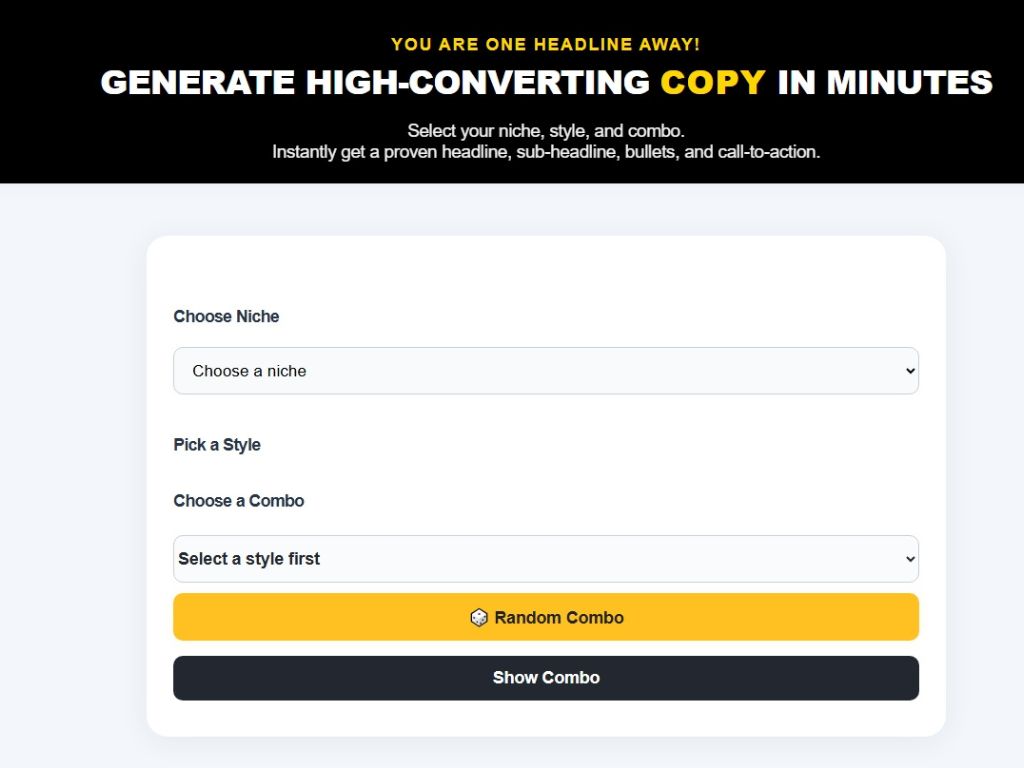Open the Select a style first dropdown

pyautogui.click(x=546, y=559)
